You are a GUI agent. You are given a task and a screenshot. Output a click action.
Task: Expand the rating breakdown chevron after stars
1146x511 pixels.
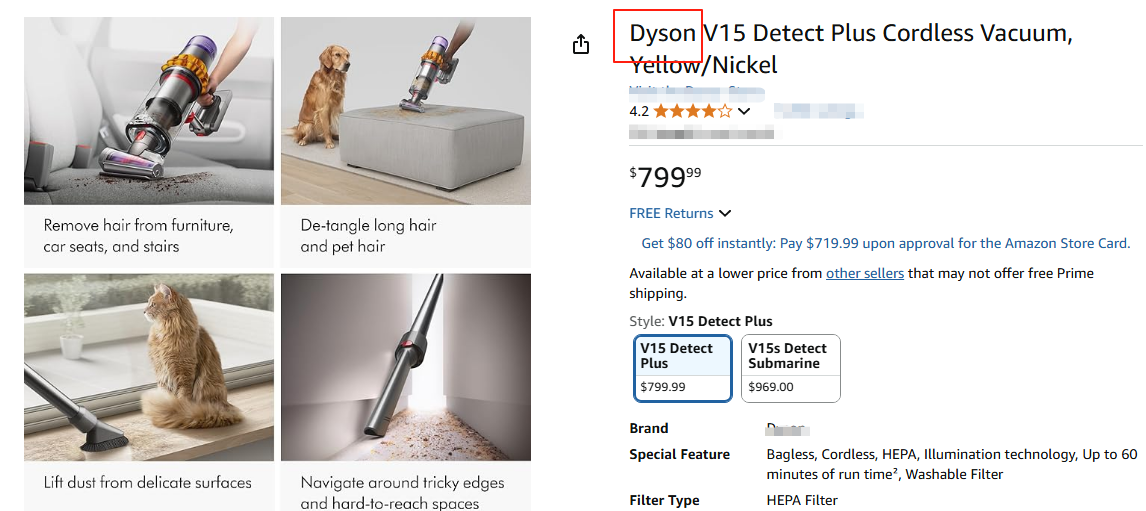click(x=743, y=111)
